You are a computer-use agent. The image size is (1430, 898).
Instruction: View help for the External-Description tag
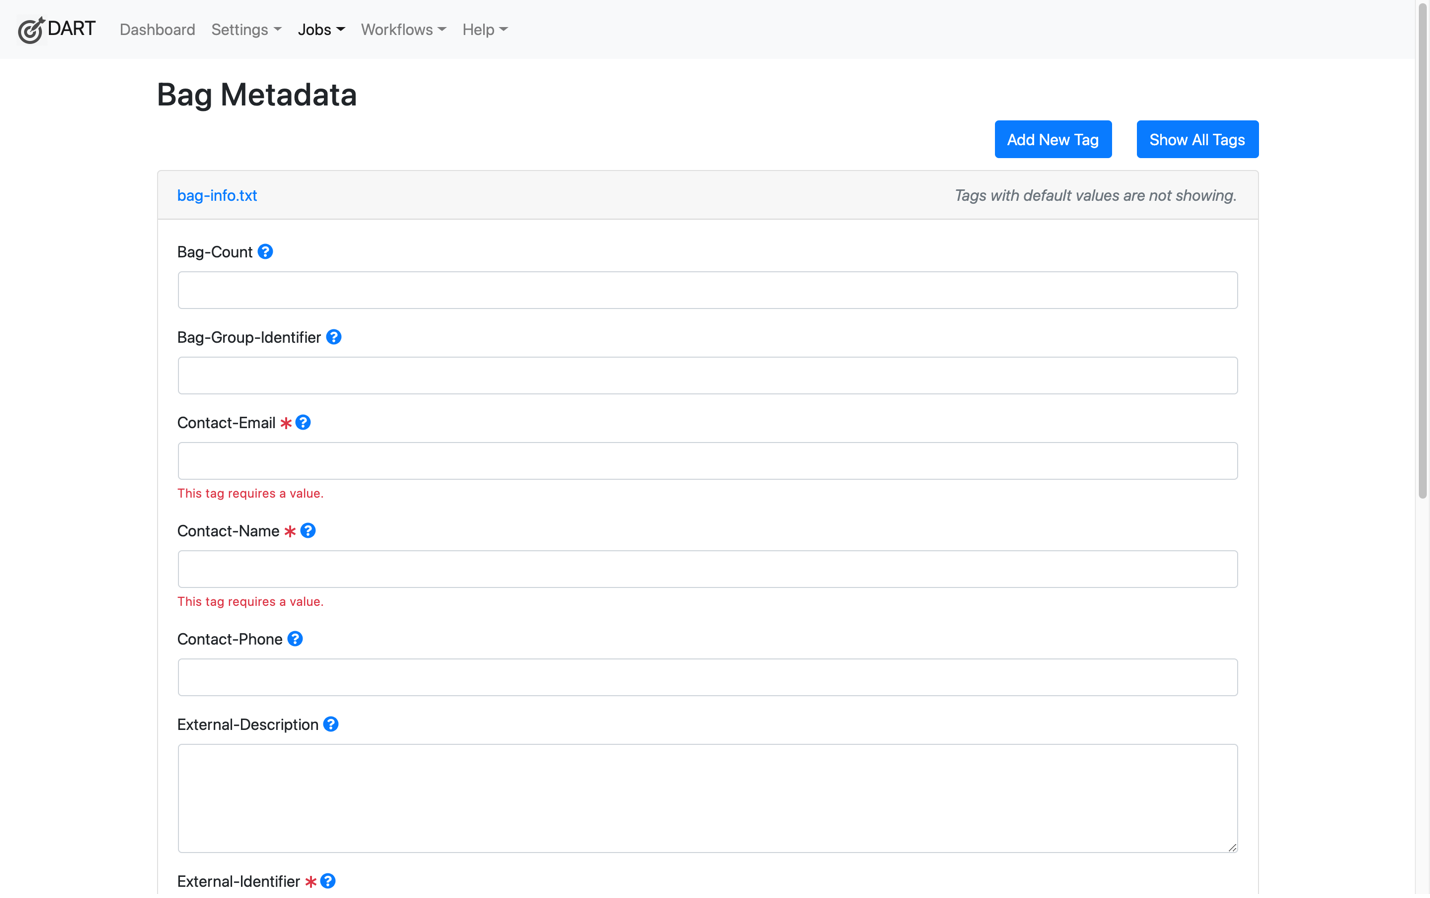331,724
